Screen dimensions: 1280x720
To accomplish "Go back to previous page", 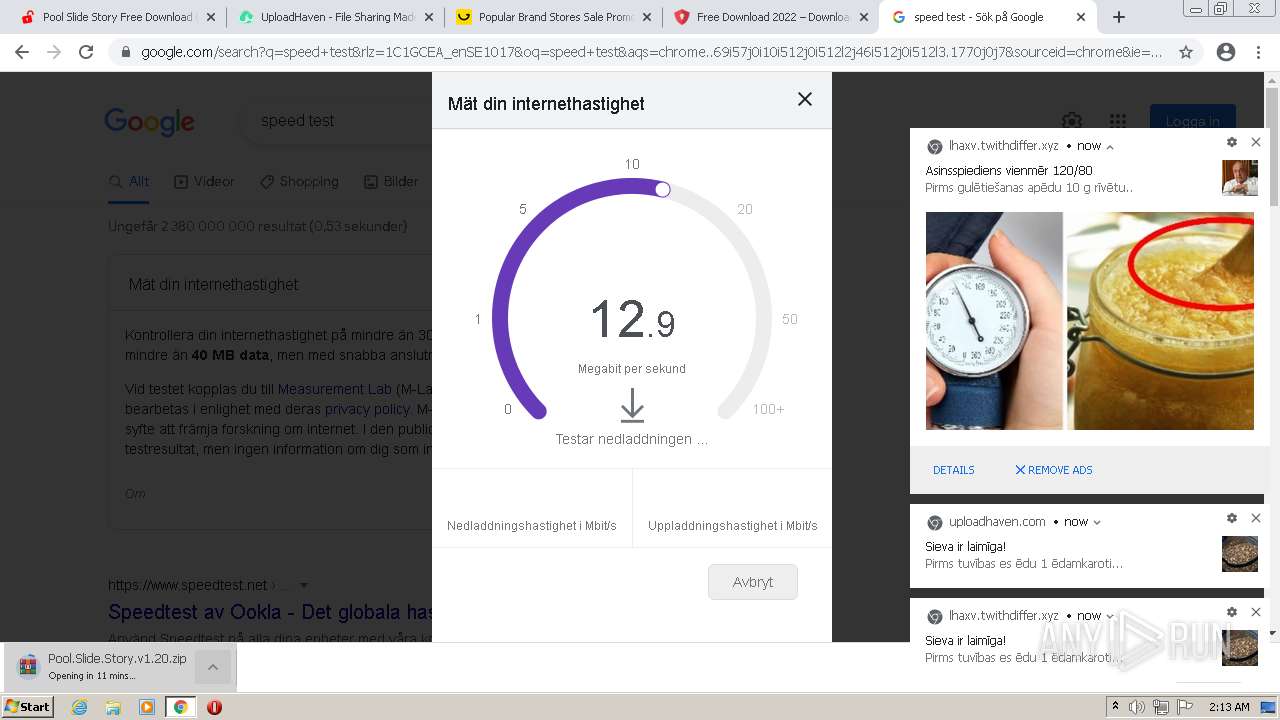I will point(22,52).
